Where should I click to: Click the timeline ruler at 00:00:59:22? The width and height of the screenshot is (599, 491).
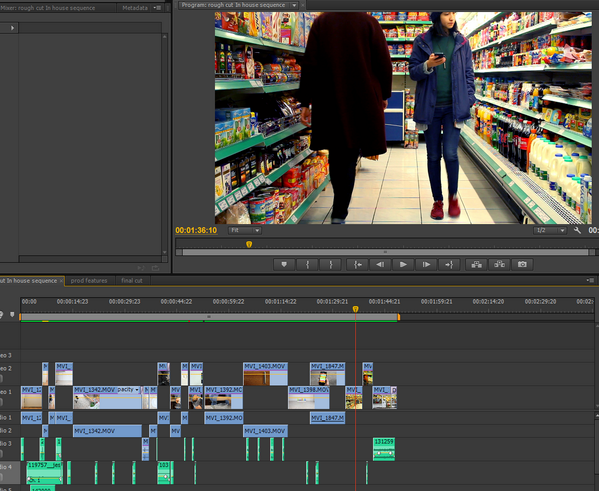click(228, 301)
